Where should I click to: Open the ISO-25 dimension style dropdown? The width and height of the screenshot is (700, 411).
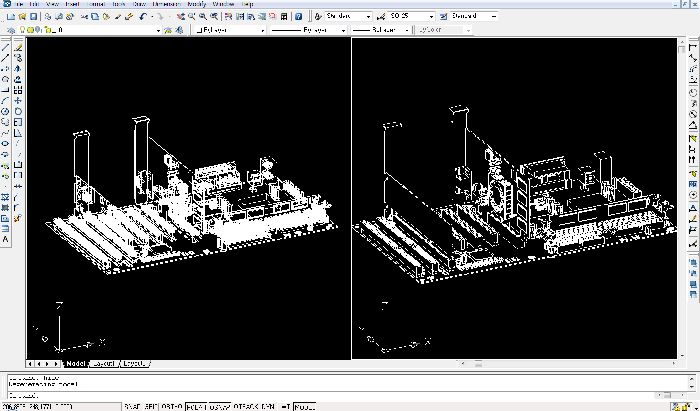[411, 17]
